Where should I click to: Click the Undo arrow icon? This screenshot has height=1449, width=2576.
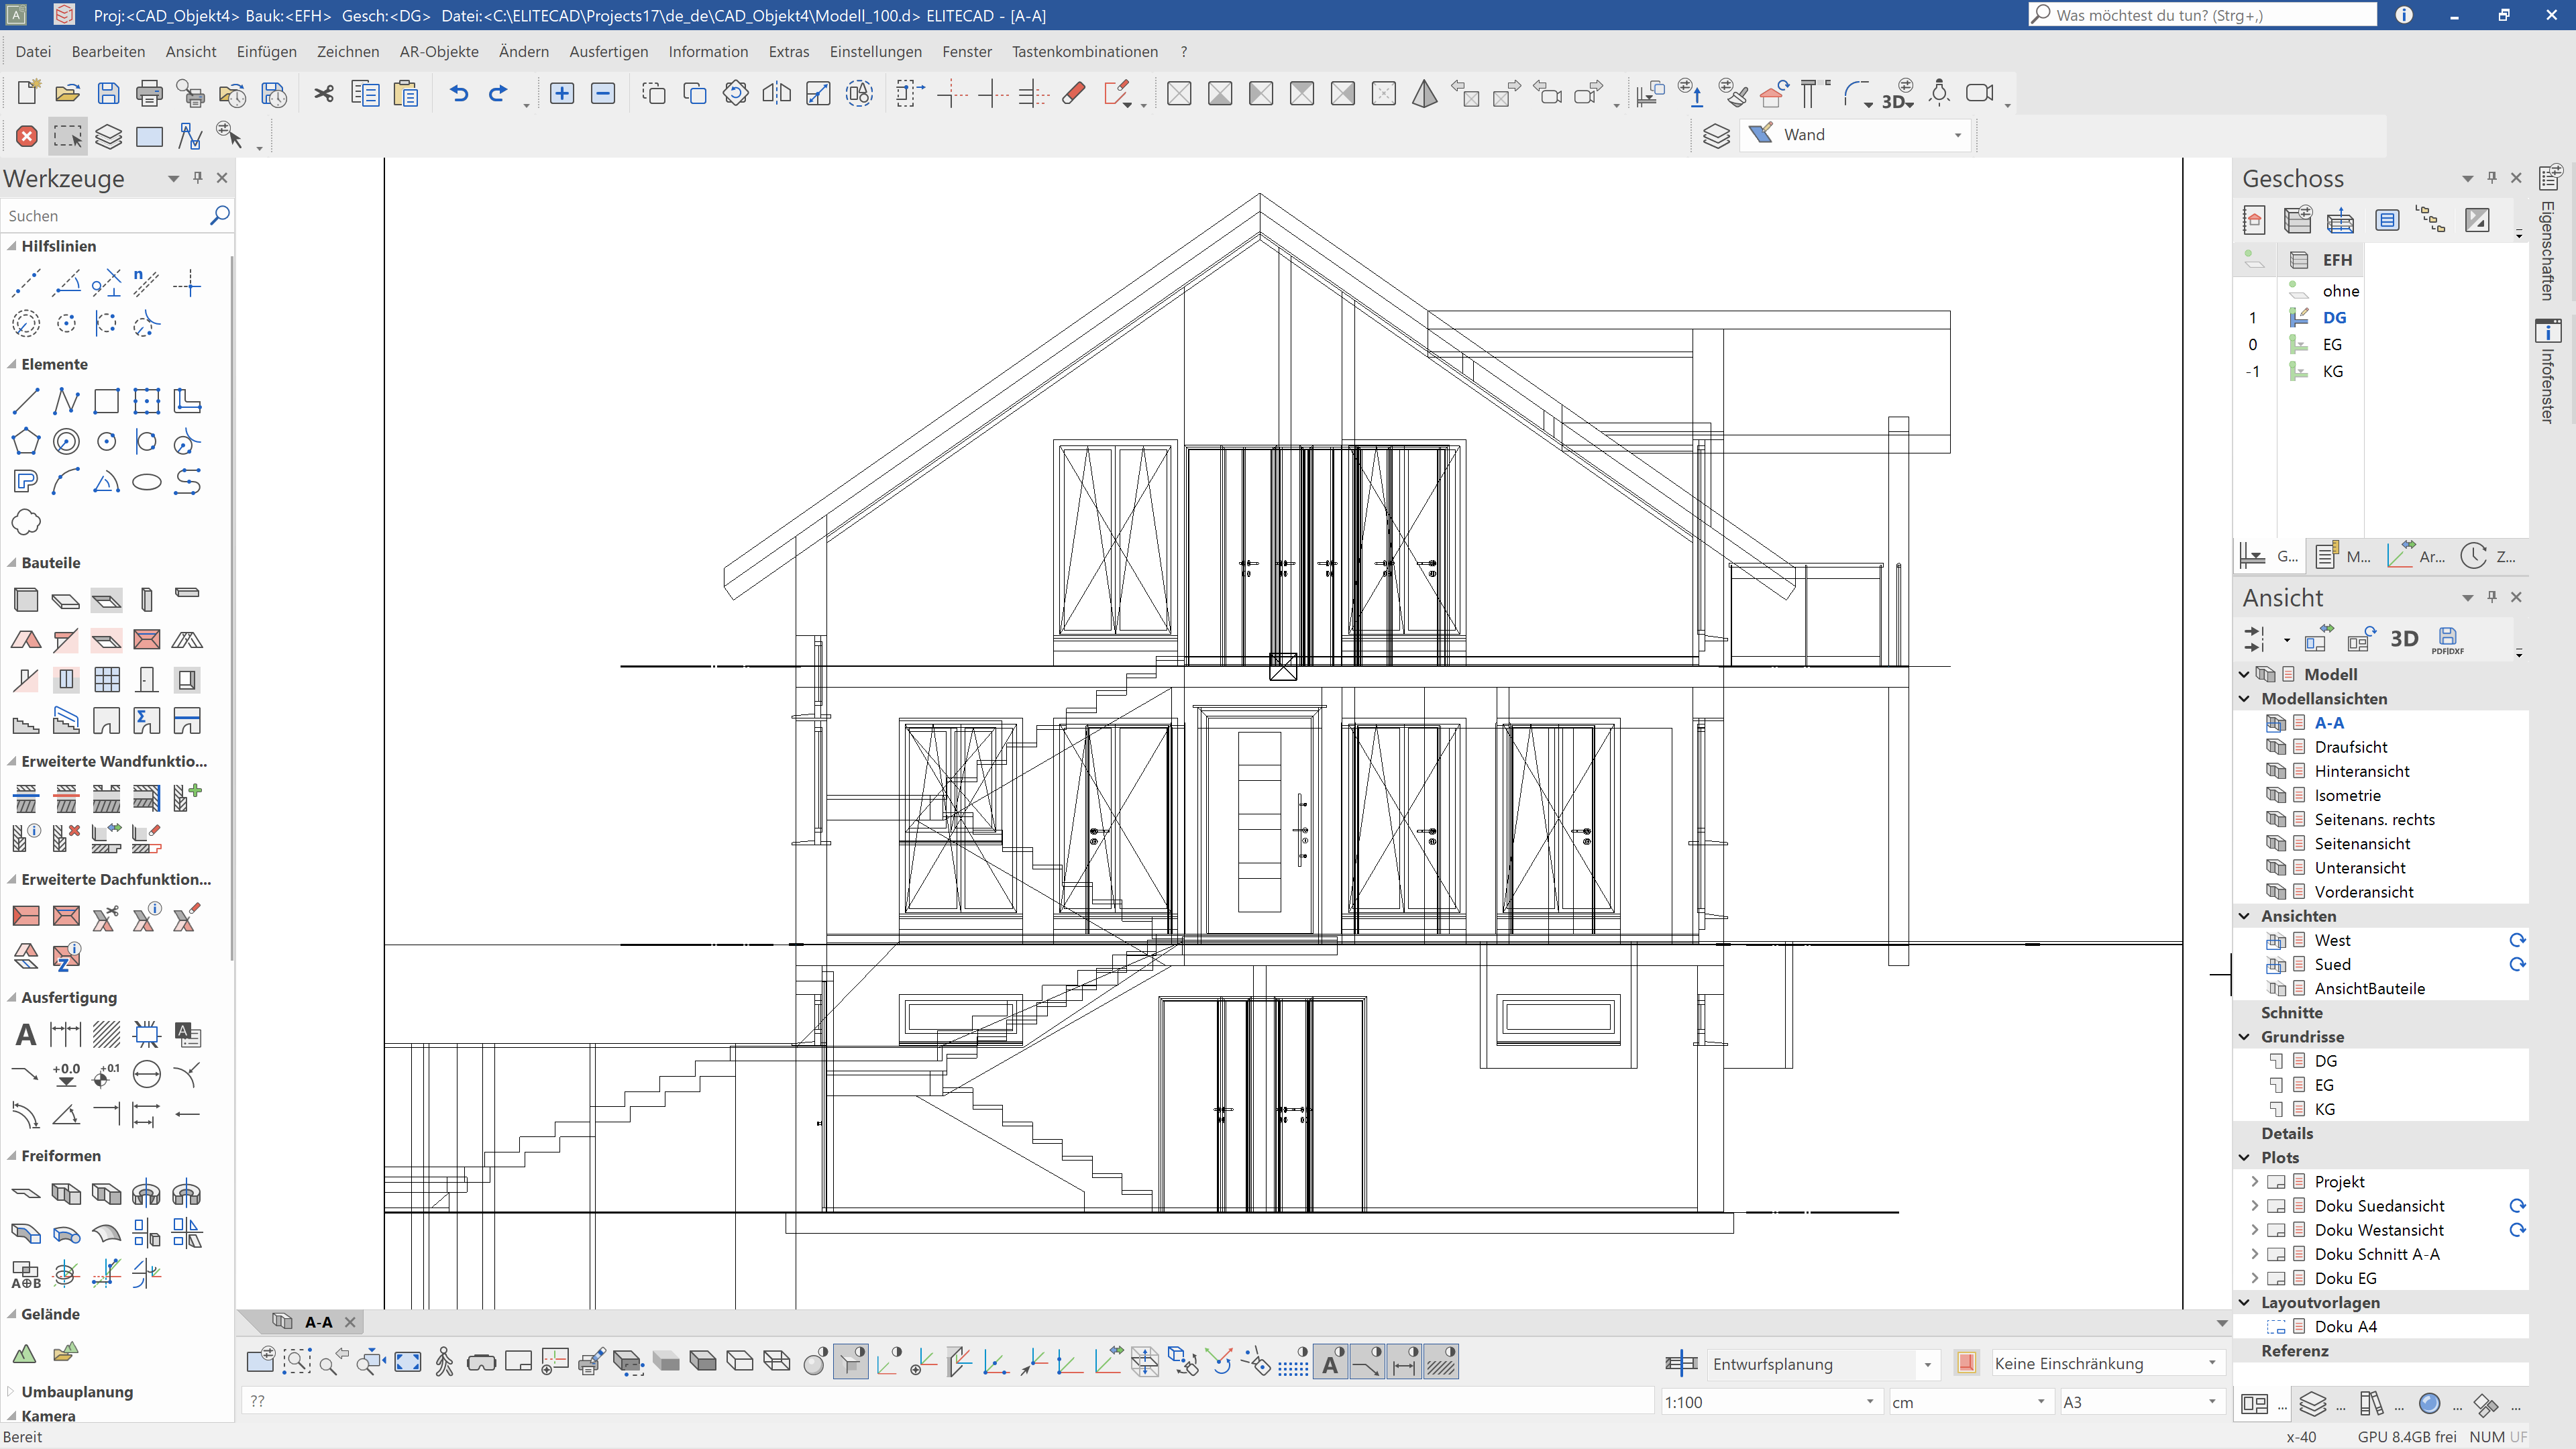point(459,94)
